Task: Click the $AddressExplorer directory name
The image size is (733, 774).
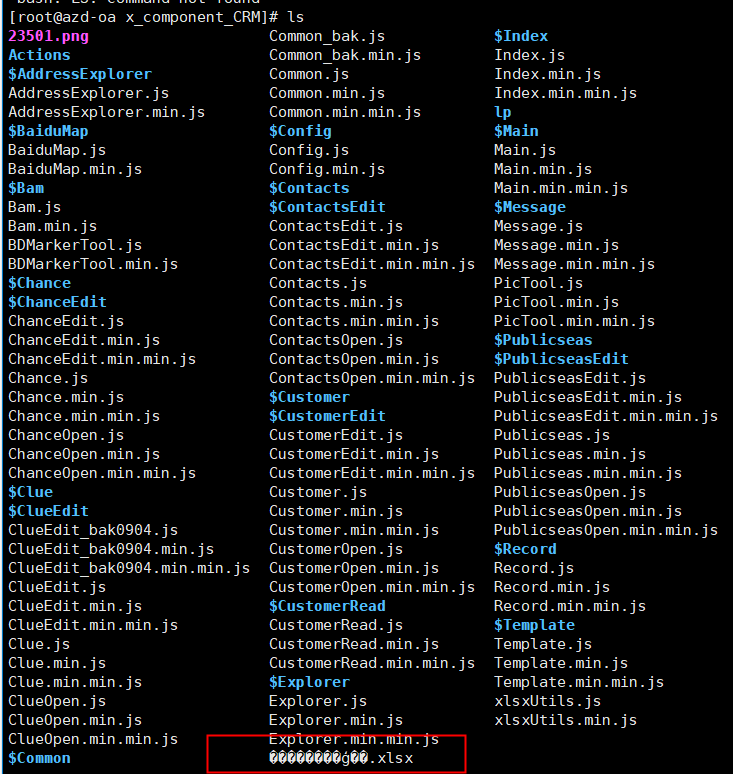Action: tap(80, 74)
